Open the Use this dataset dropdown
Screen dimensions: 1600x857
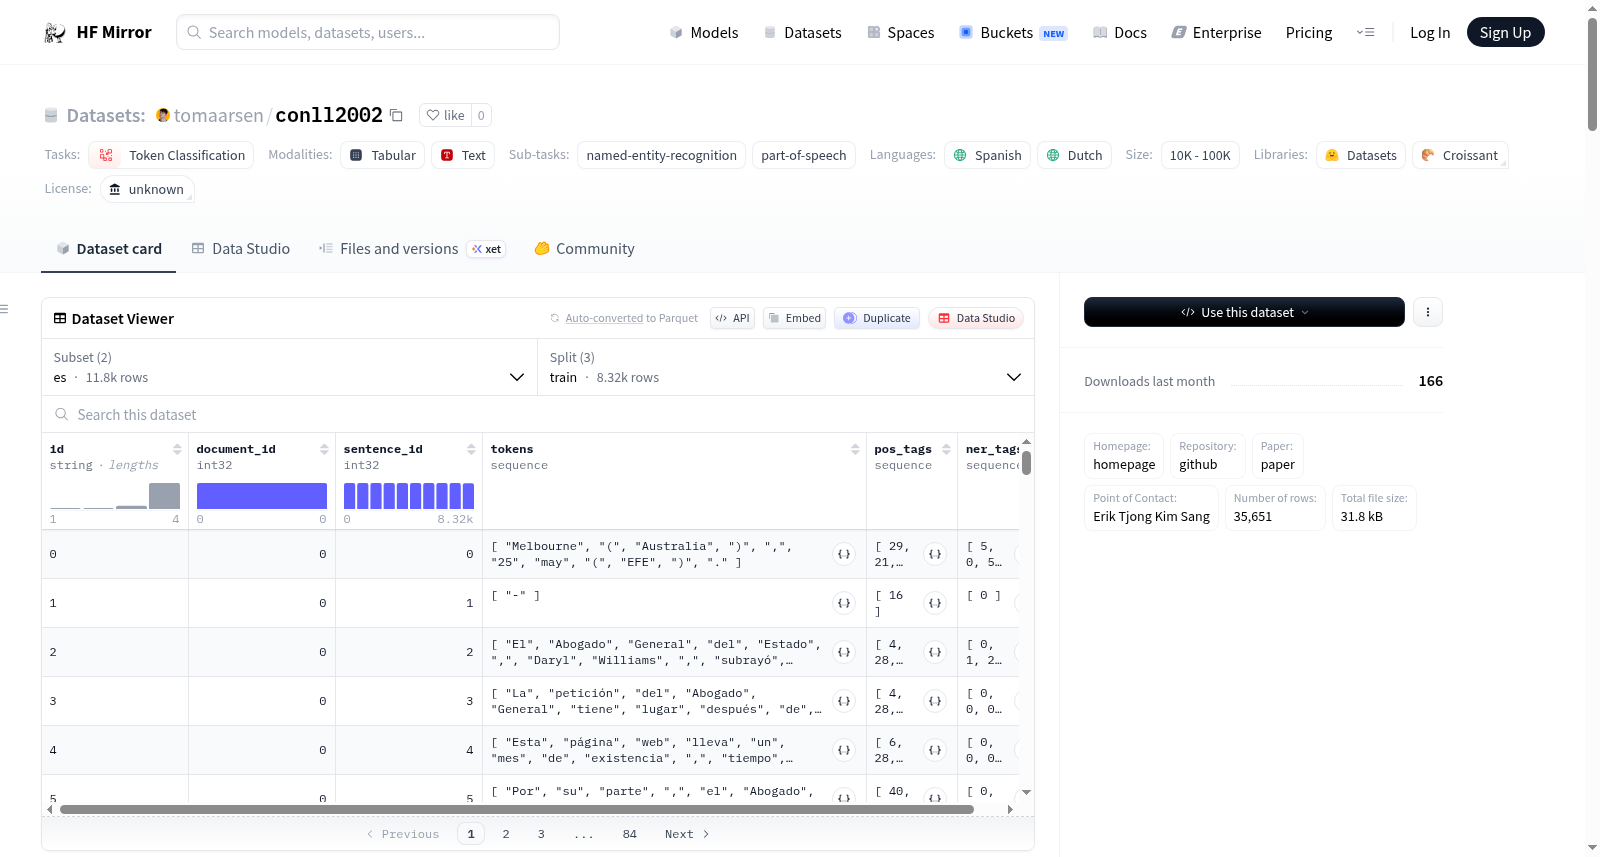(1244, 312)
